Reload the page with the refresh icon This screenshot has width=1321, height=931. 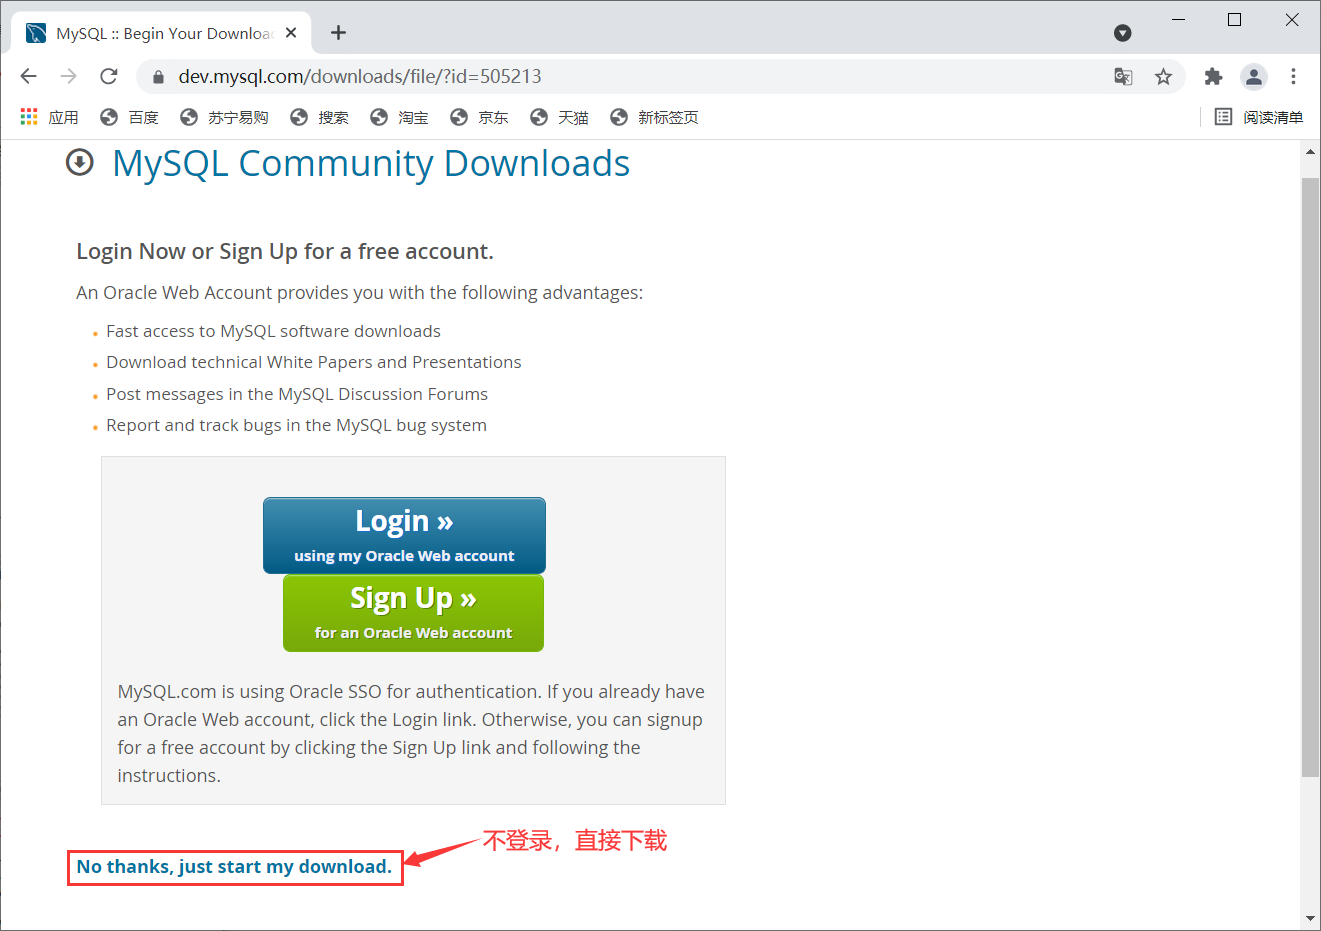click(x=109, y=76)
